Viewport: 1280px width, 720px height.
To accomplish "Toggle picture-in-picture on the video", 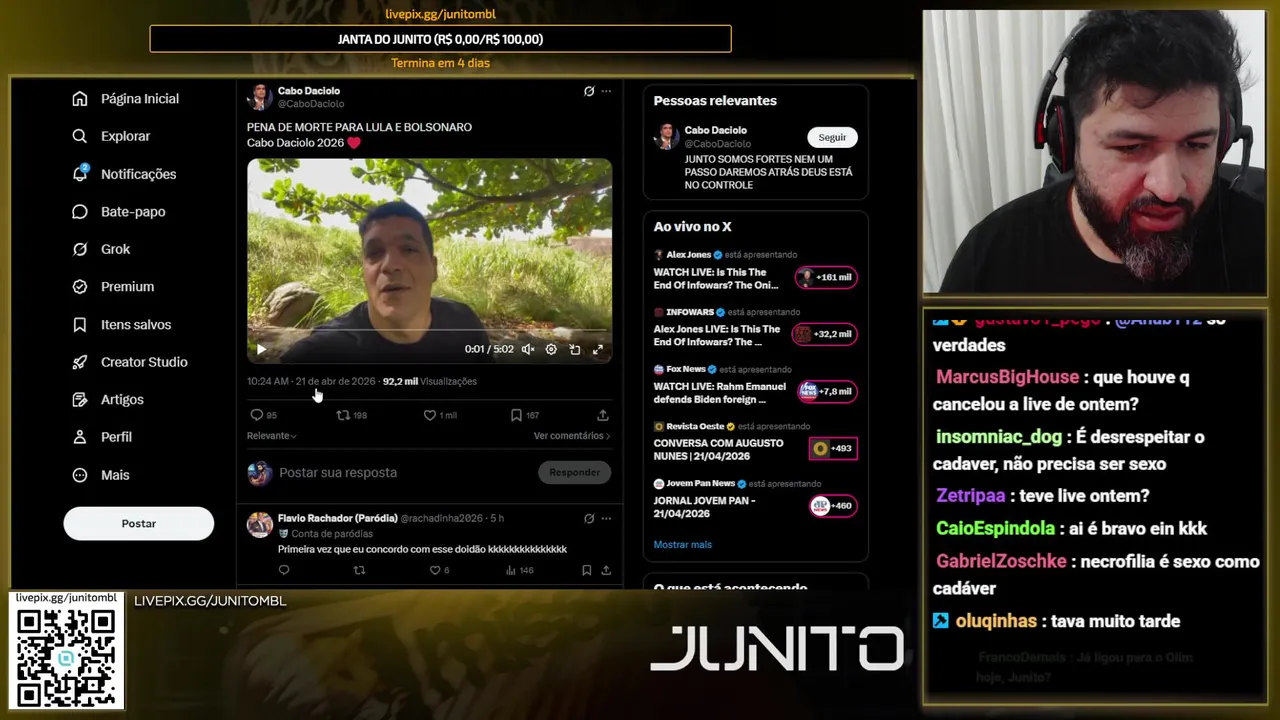I will (x=575, y=349).
